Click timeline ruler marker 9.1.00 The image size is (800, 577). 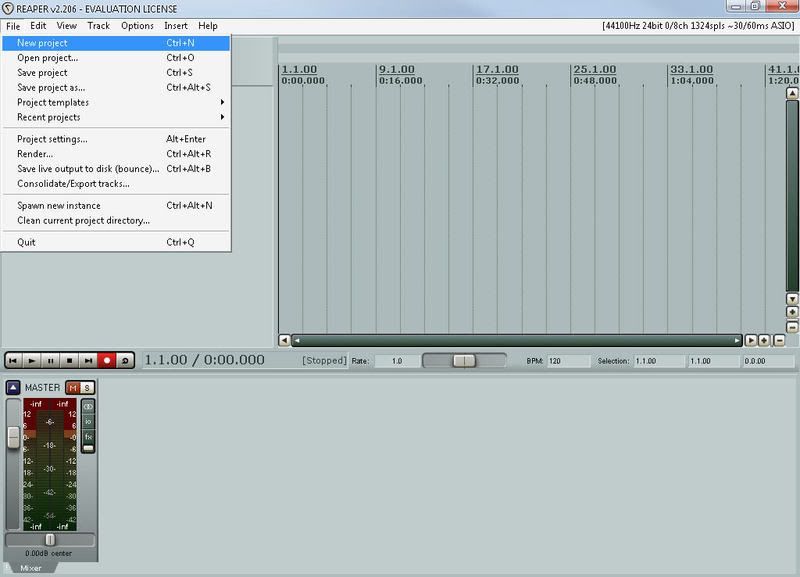pyautogui.click(x=397, y=69)
